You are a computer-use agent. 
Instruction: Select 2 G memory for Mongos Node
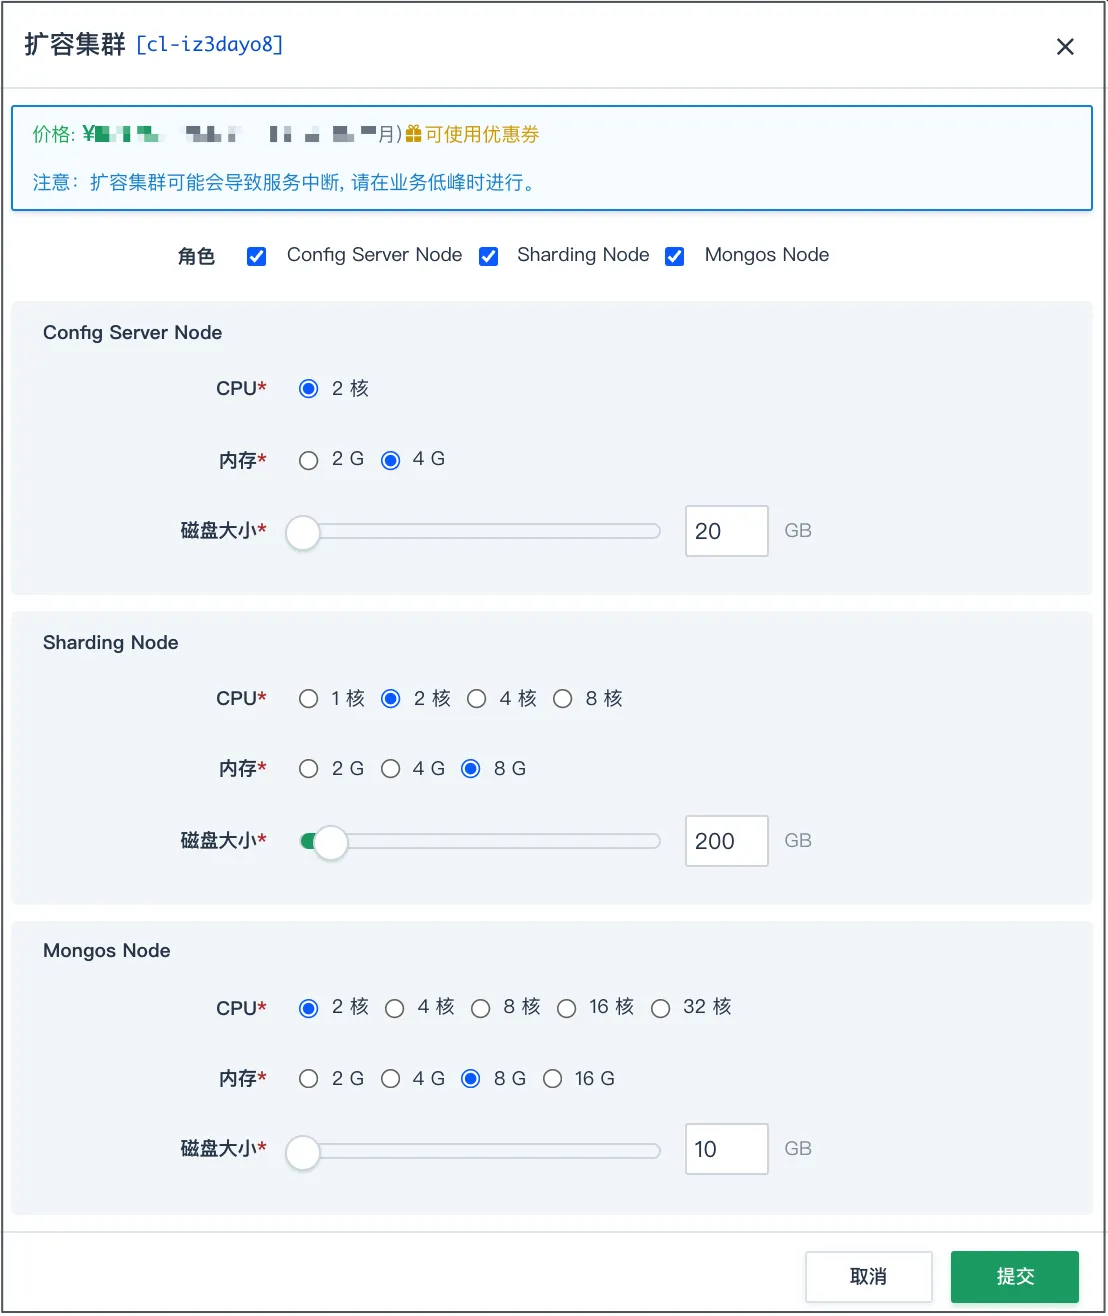(309, 1079)
